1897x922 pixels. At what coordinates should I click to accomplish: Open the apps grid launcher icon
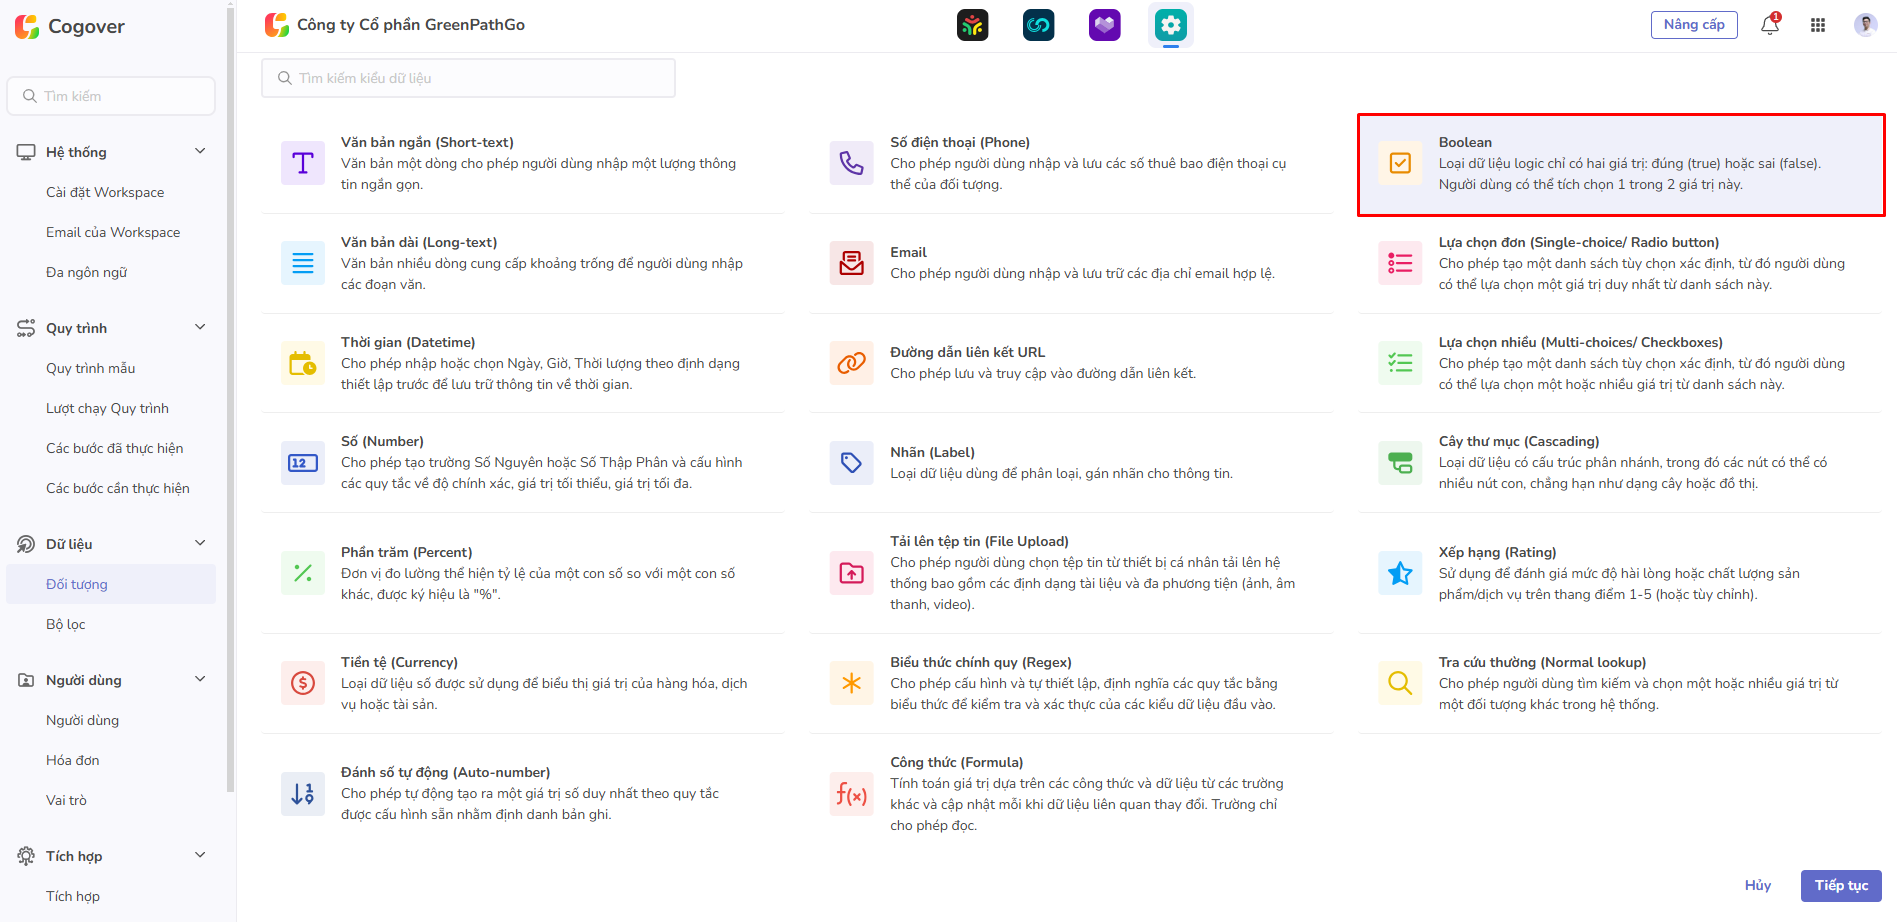coord(1818,25)
